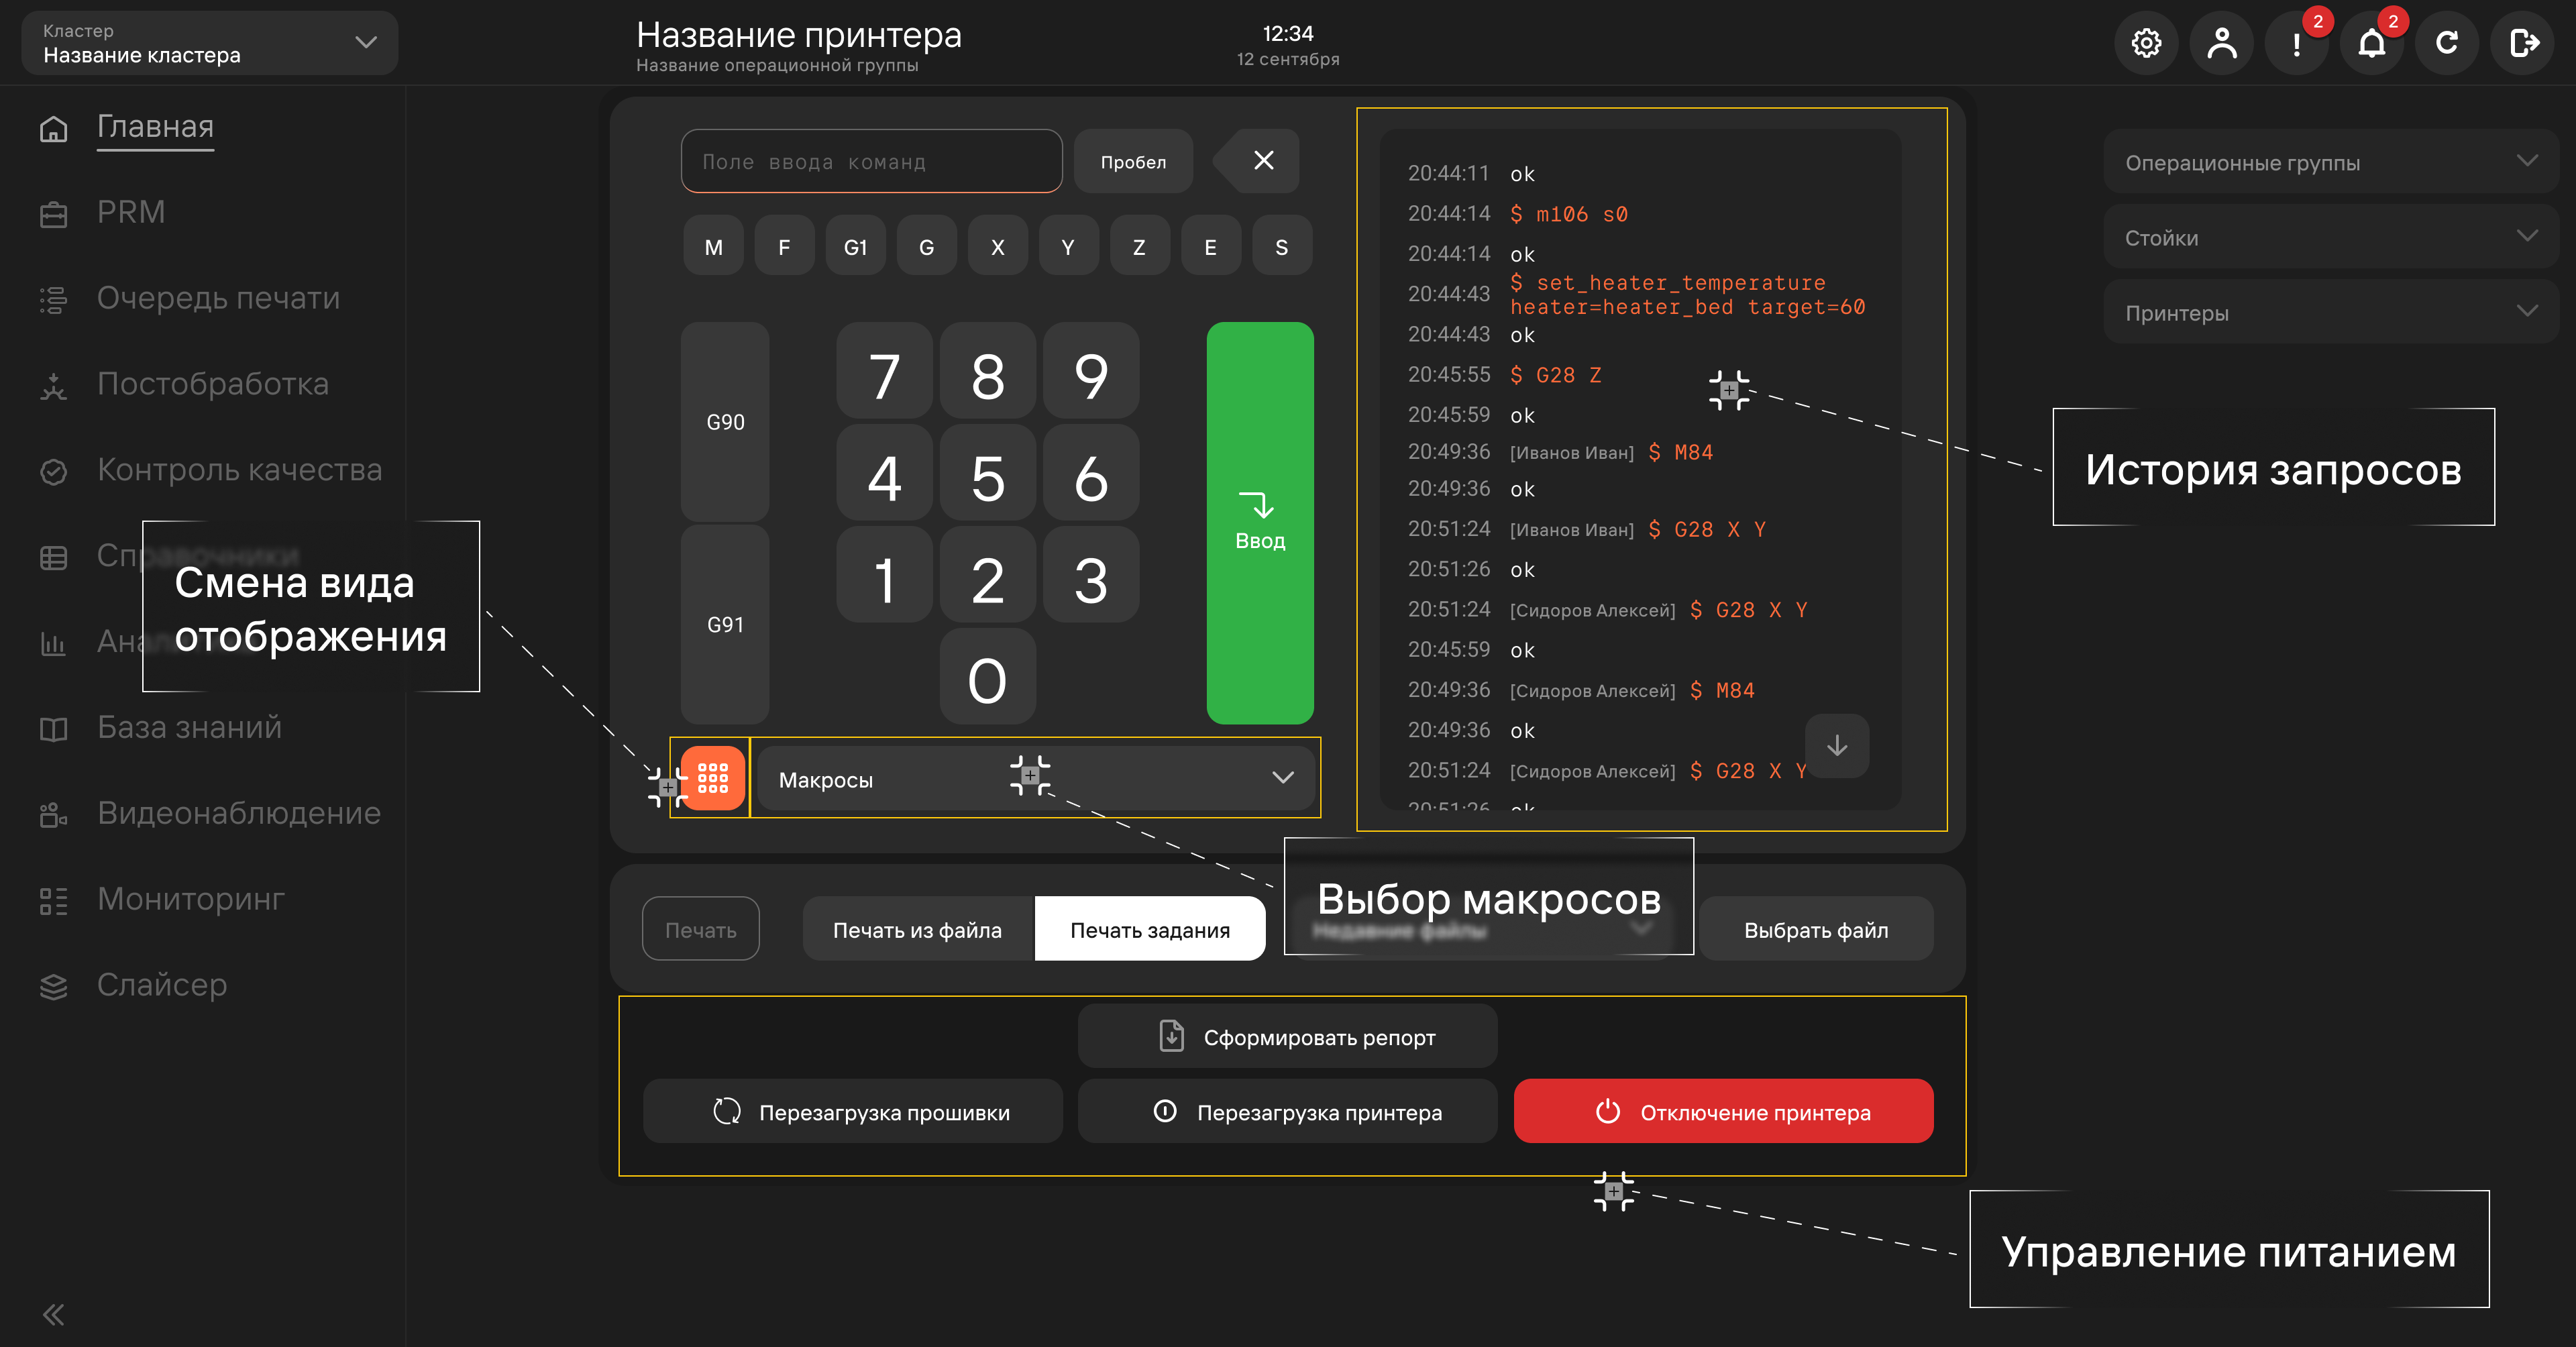Click Сформировать репорт button
Viewport: 2576px width, 1347px height.
(x=1288, y=1036)
